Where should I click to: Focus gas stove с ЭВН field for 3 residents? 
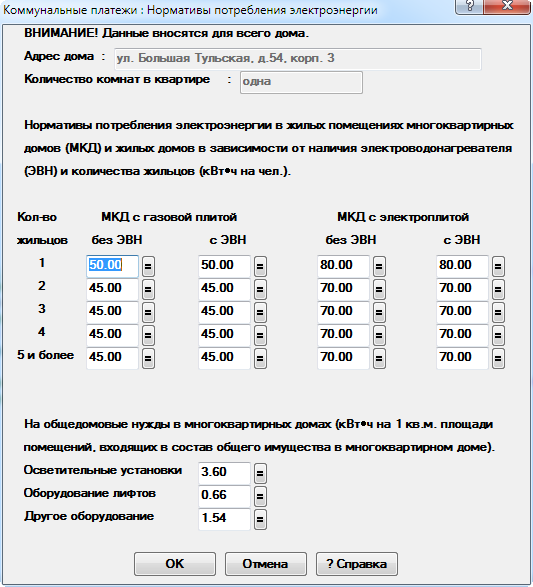click(224, 312)
